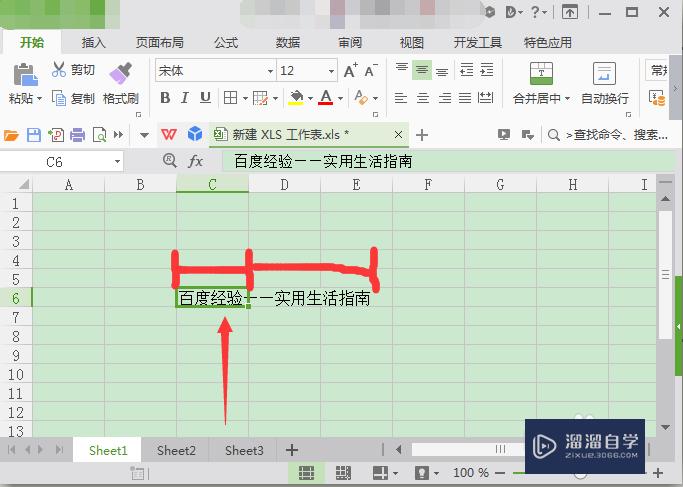Switch to Sheet2
This screenshot has width=683, height=487.
(x=176, y=450)
